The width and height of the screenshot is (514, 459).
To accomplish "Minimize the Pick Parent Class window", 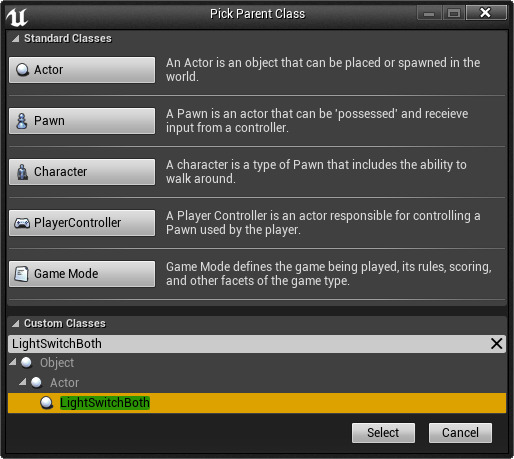I will coord(429,13).
